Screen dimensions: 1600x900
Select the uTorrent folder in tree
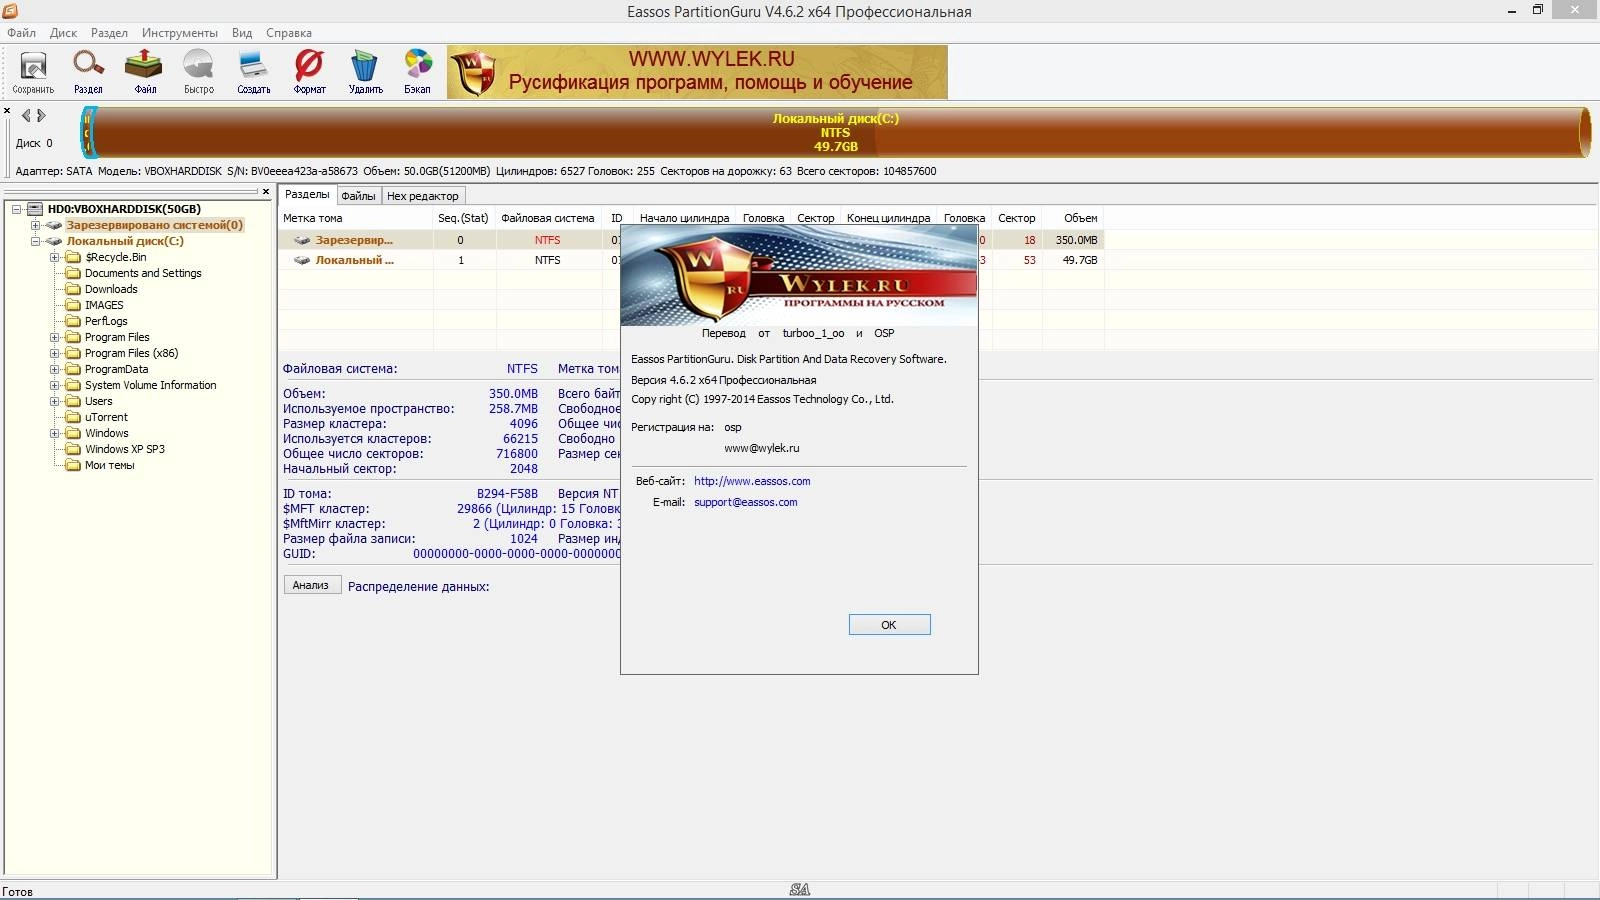[x=106, y=417]
